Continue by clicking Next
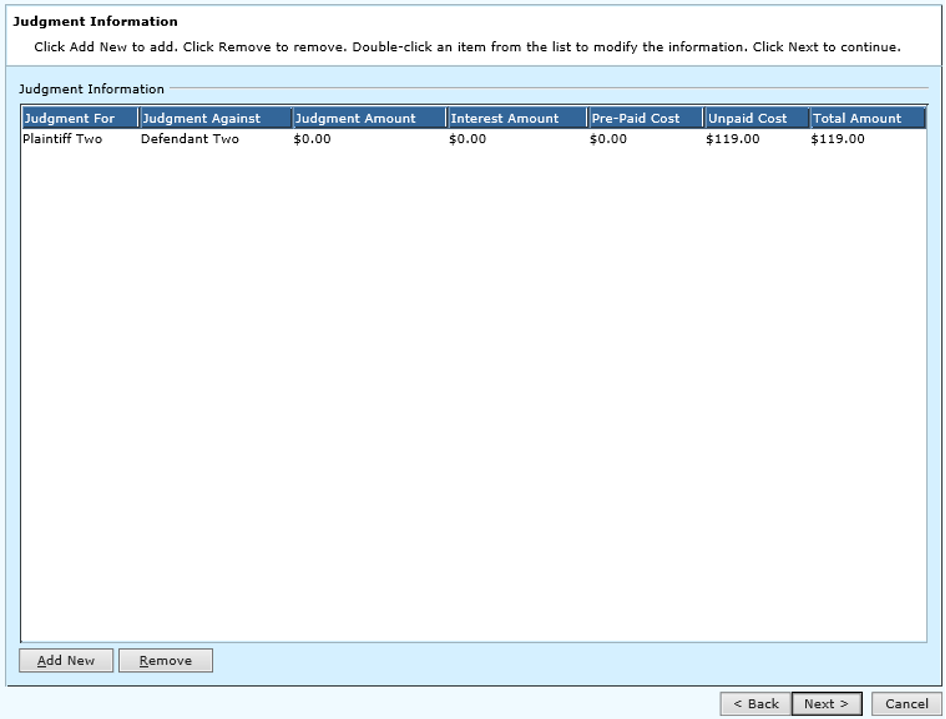 826,704
